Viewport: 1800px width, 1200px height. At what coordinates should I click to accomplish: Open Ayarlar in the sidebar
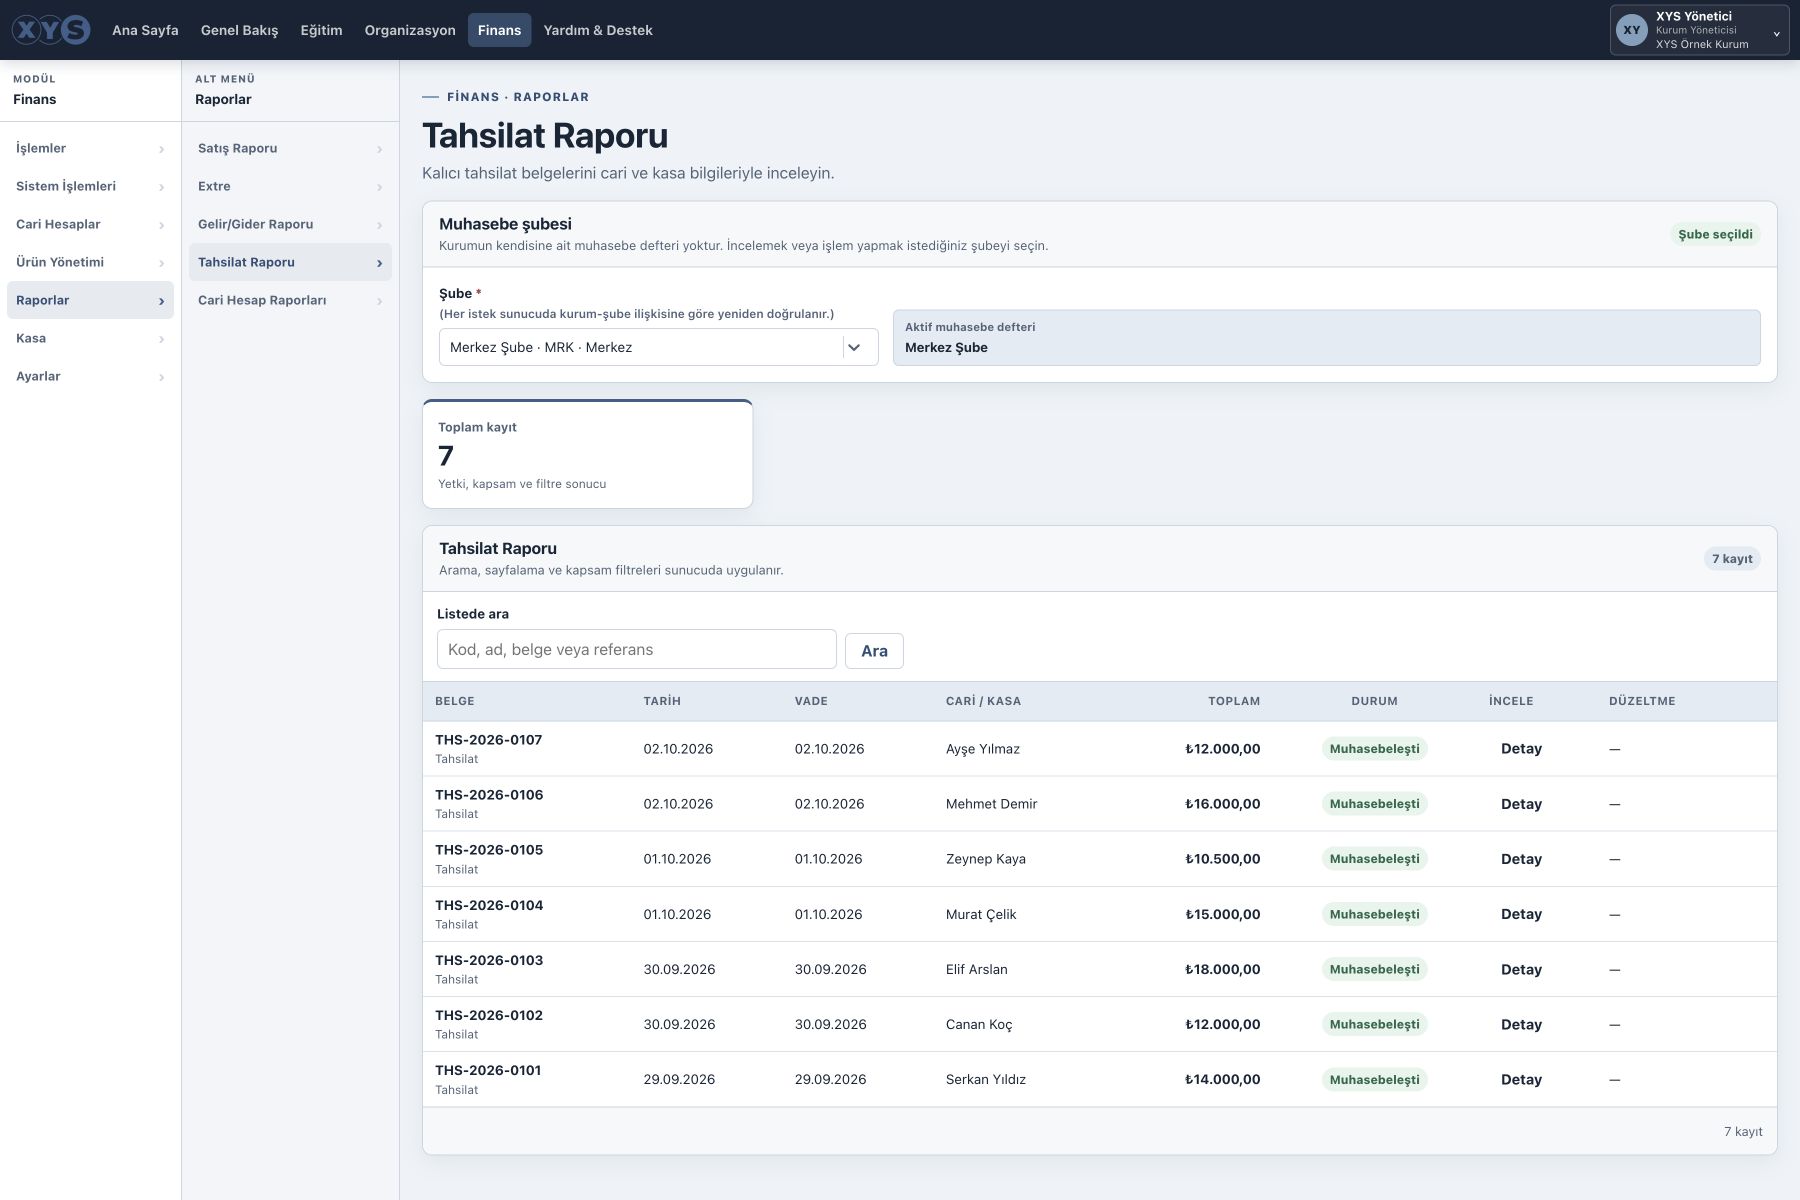point(90,376)
